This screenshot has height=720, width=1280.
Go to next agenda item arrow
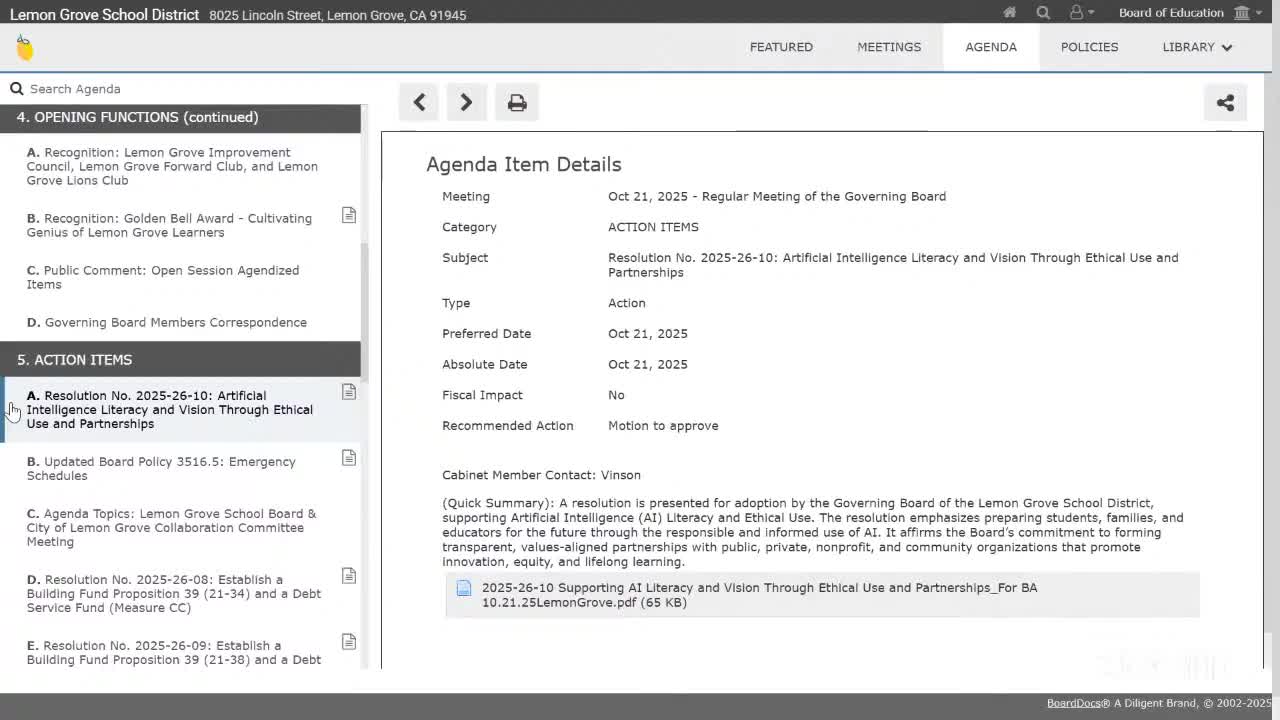[466, 102]
